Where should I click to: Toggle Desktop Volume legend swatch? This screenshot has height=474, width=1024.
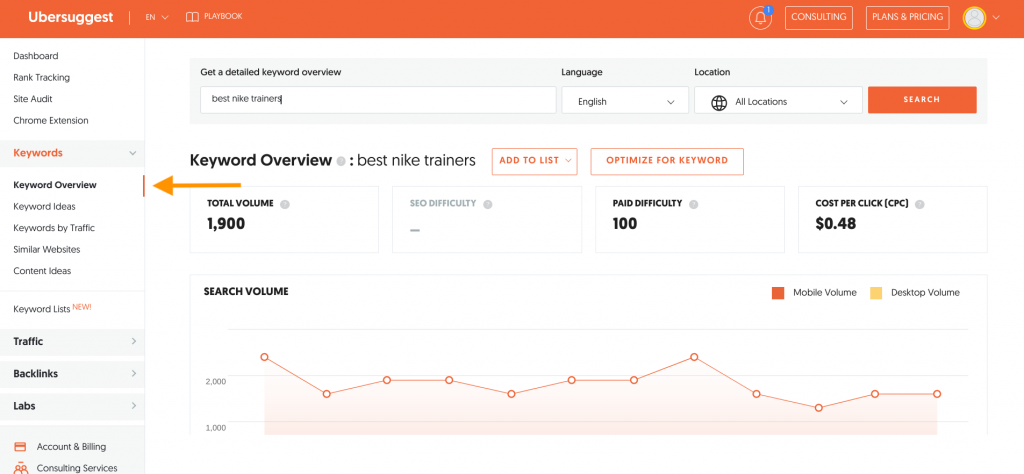[876, 293]
